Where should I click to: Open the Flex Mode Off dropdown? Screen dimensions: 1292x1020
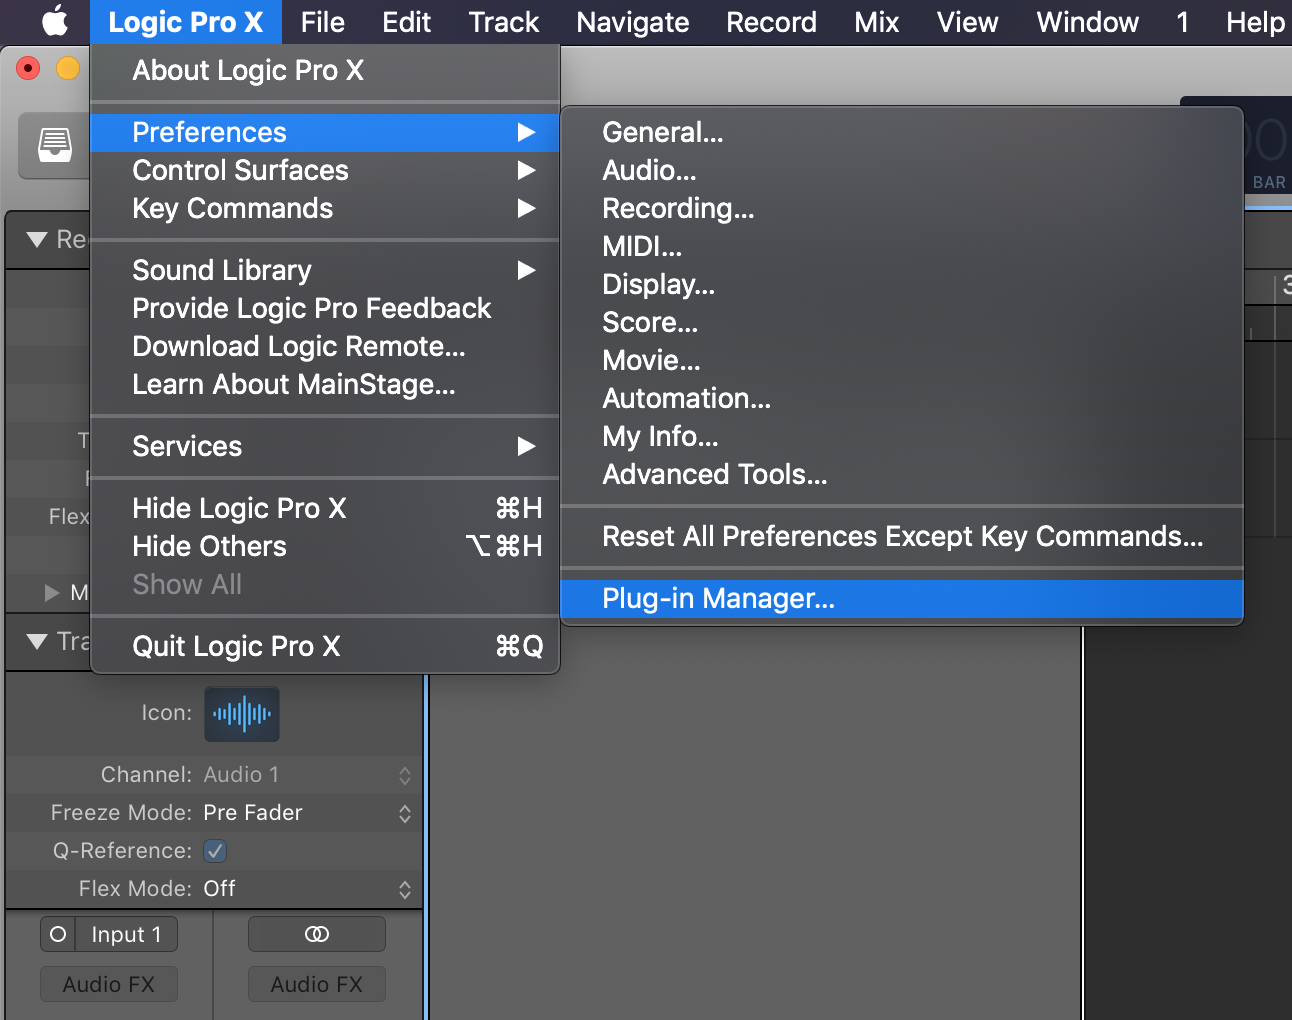[308, 889]
